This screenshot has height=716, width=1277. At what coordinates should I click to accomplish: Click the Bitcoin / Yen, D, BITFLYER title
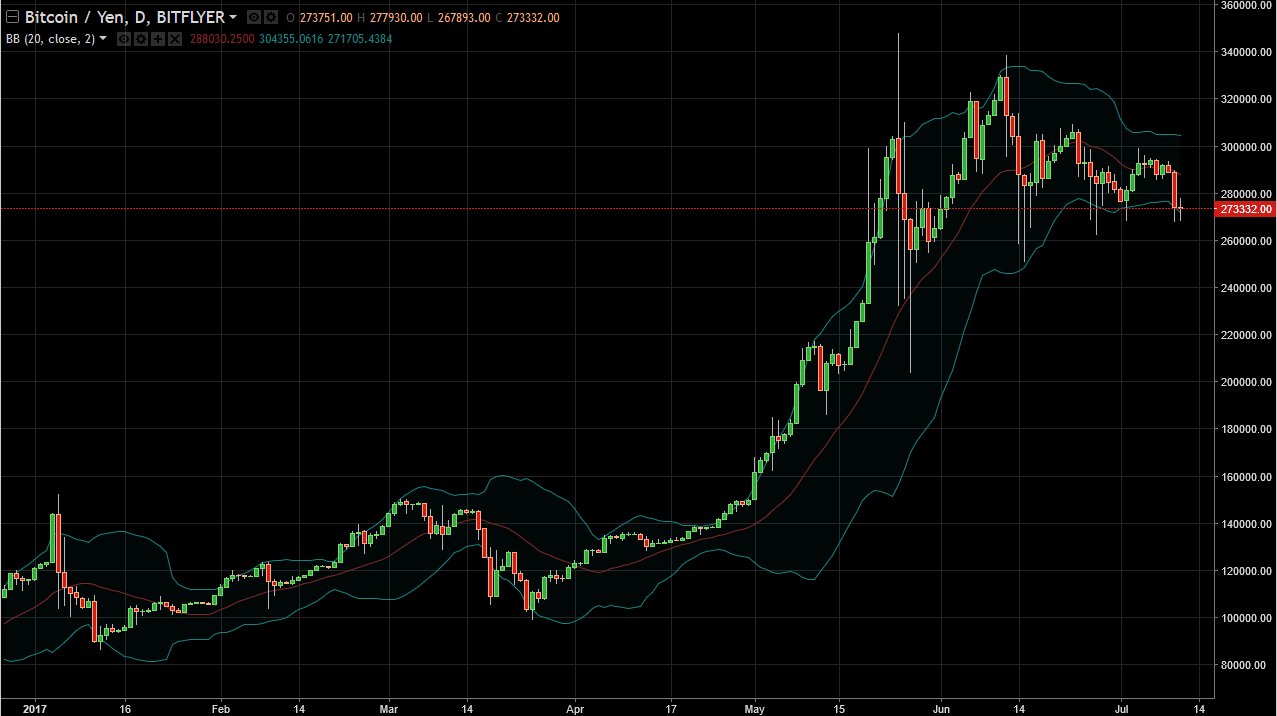click(124, 17)
